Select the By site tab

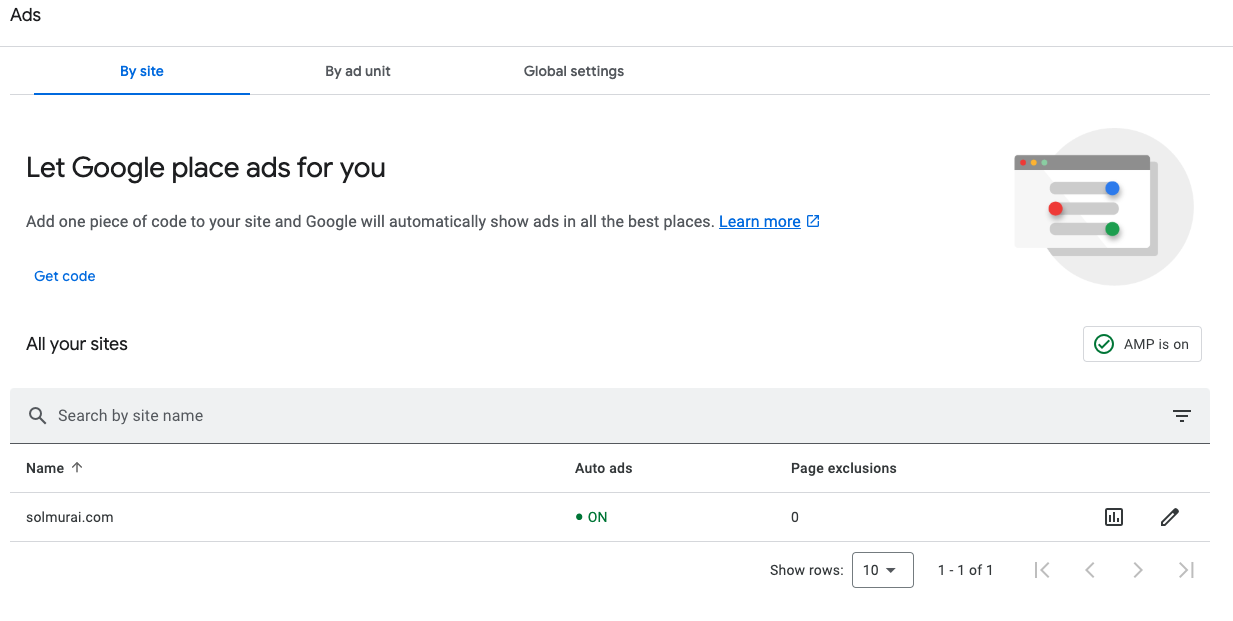(x=142, y=71)
